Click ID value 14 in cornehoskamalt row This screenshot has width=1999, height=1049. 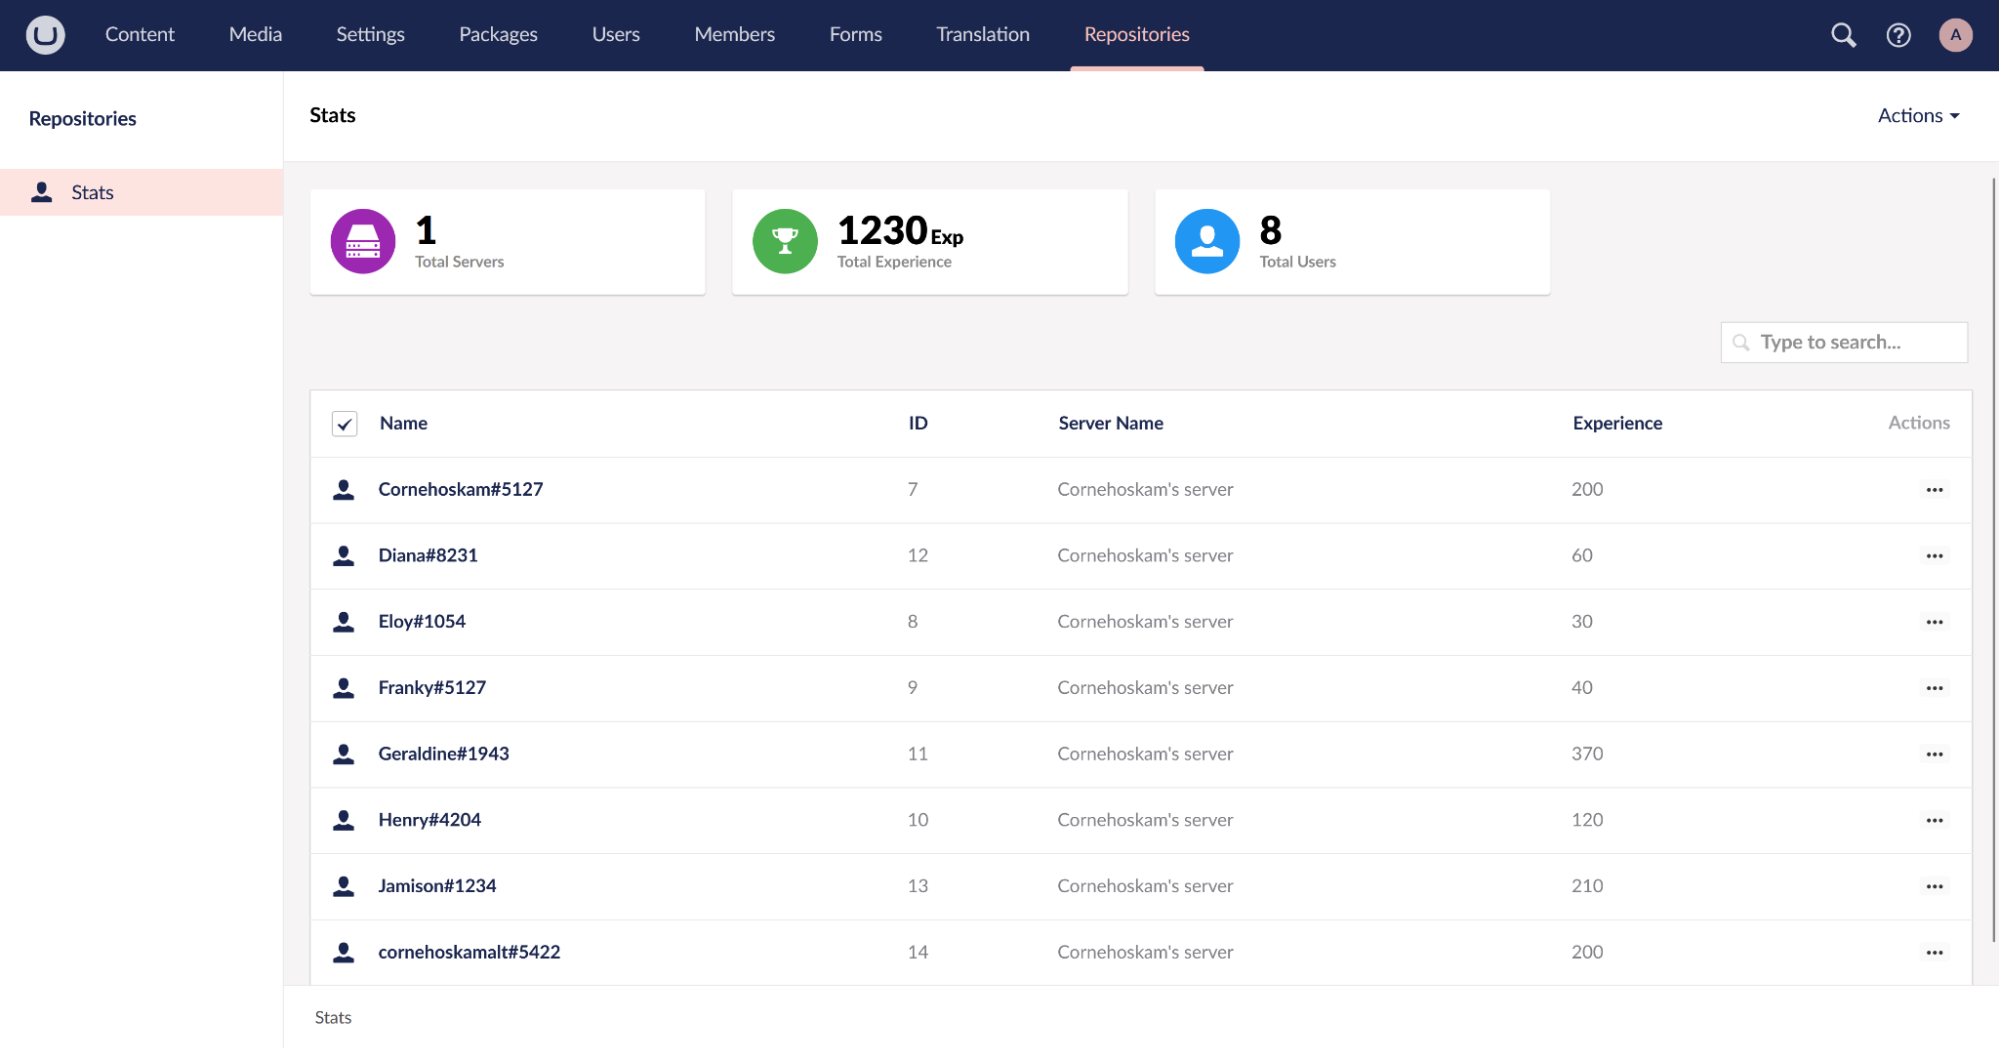917,951
